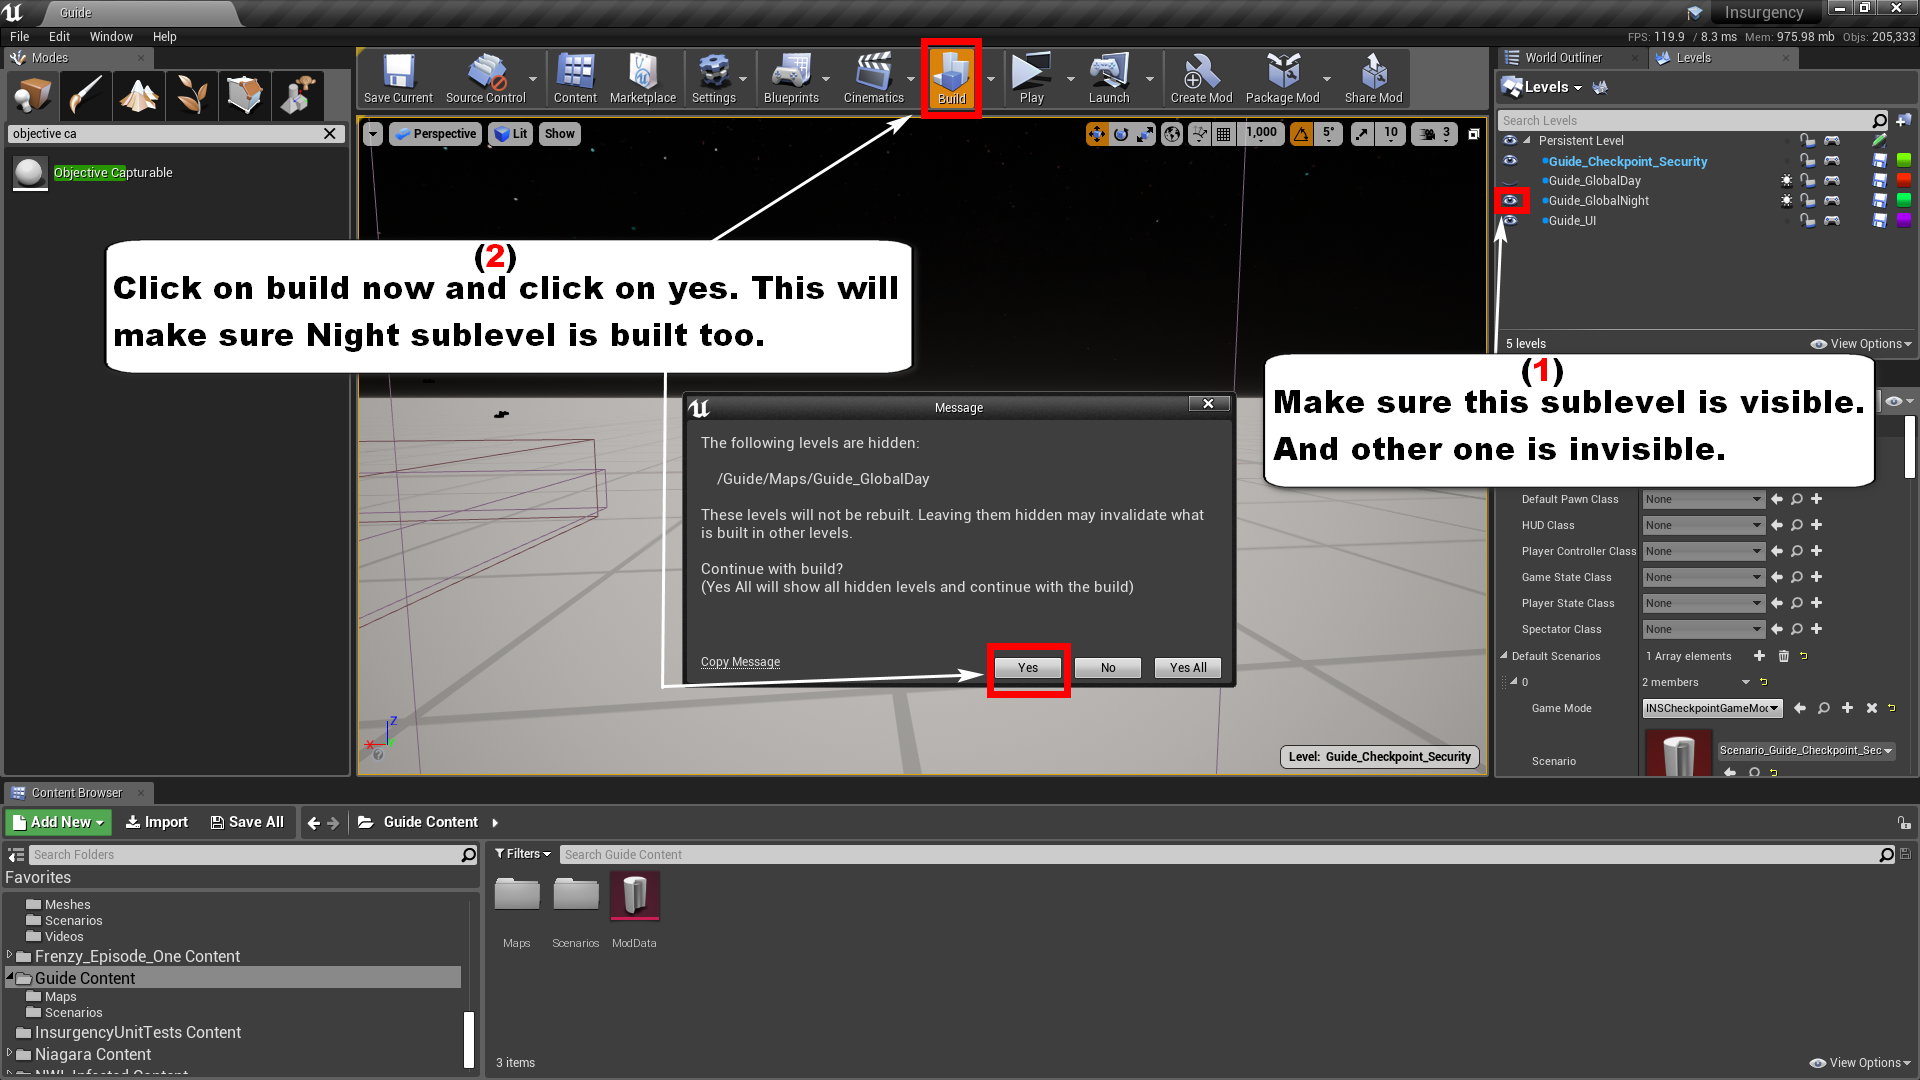Image resolution: width=1920 pixels, height=1080 pixels.
Task: Toggle visibility of Guide_Checkpoint_Security level
Action: 1510,160
